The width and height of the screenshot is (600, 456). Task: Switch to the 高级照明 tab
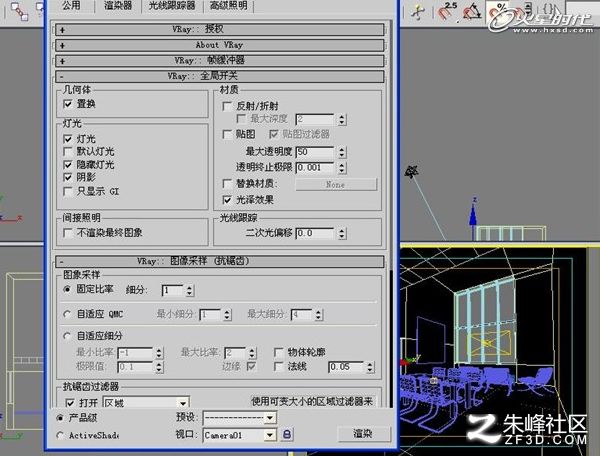229,6
